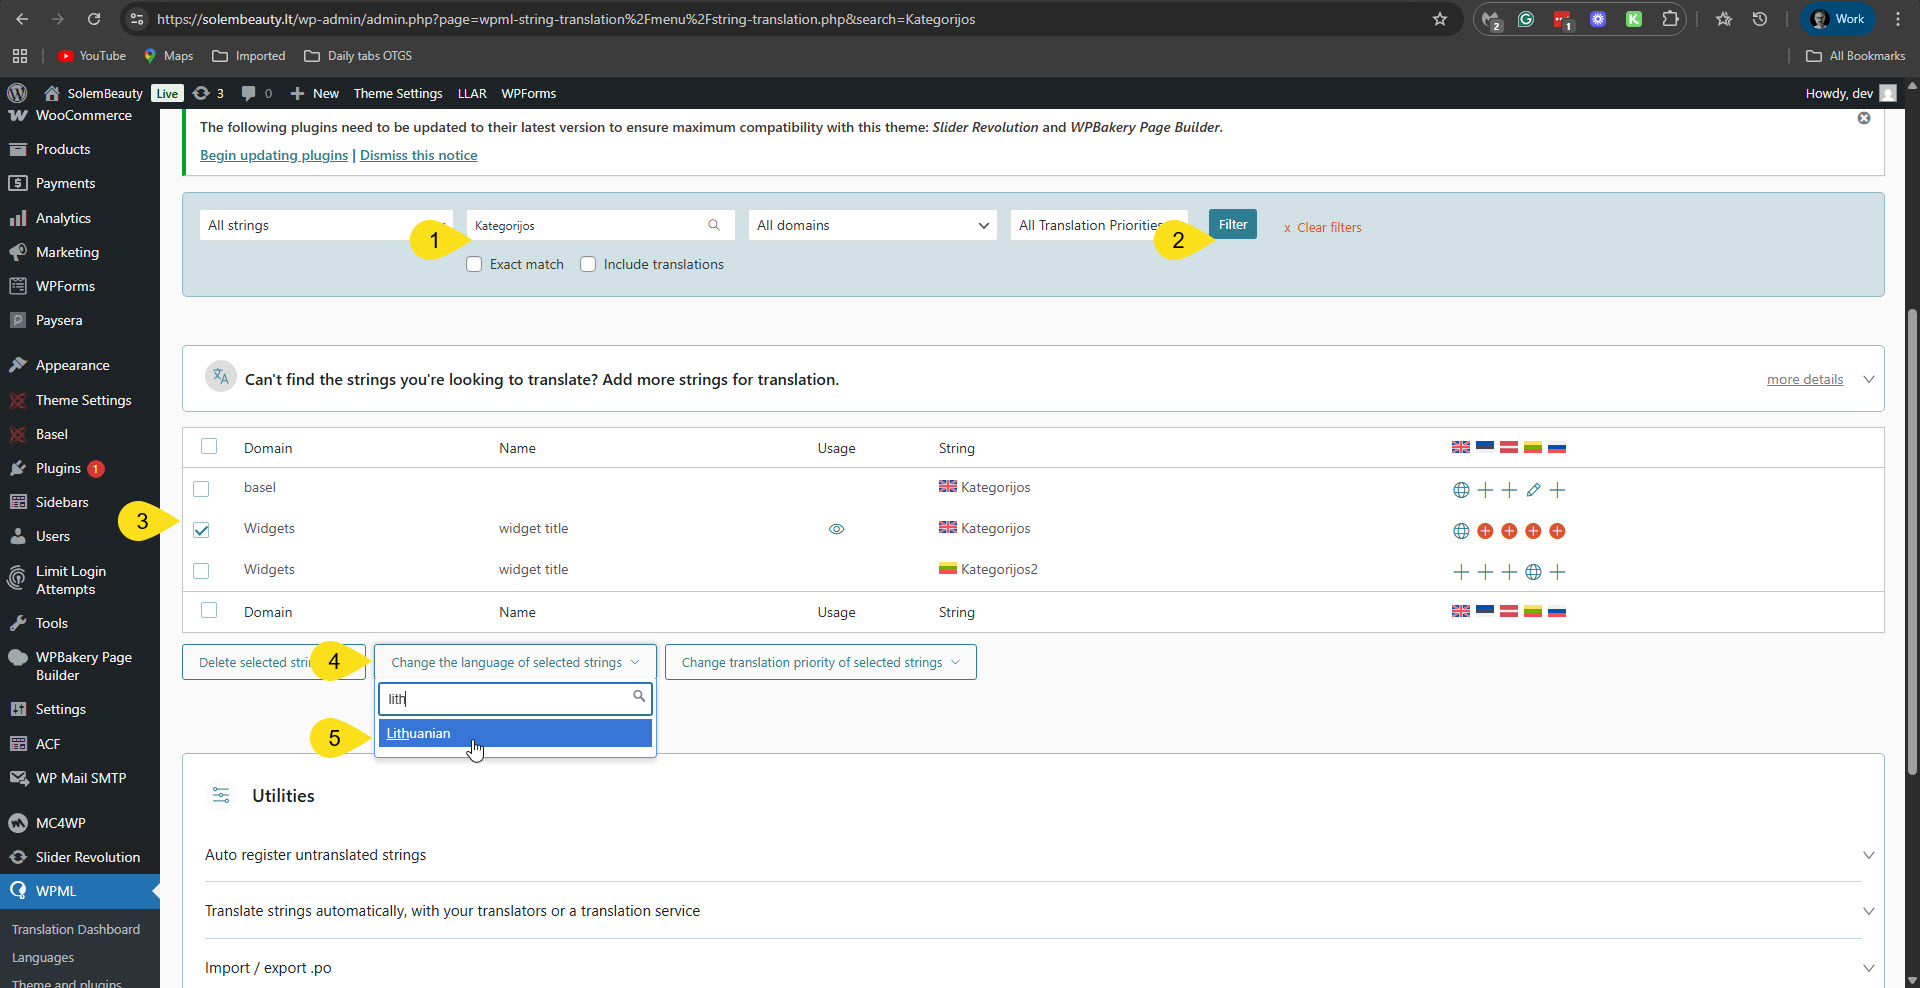
Task: Click the Utilities section sliders icon
Action: point(221,795)
